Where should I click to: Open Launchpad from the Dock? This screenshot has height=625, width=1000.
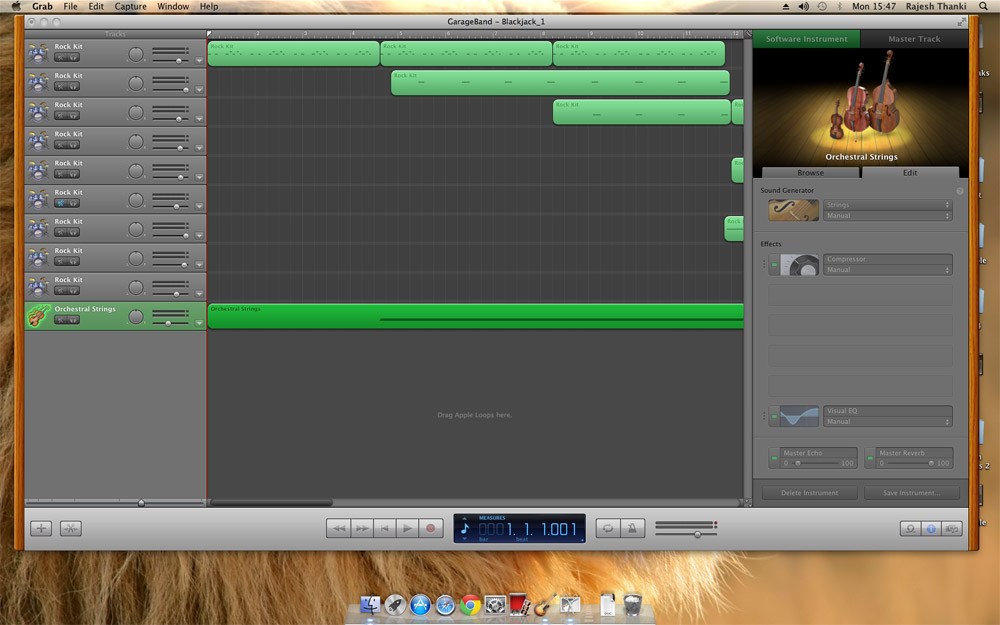click(395, 605)
